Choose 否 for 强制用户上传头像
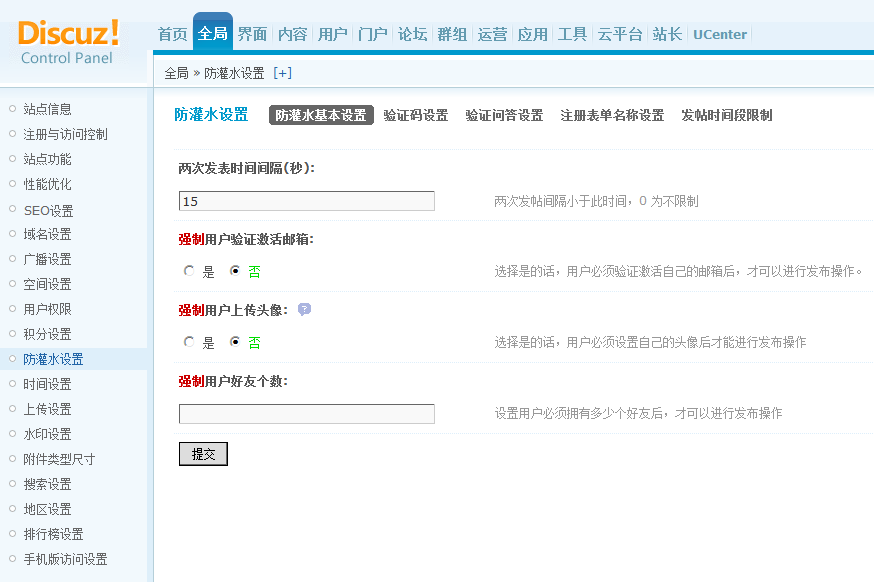Viewport: 874px width, 582px height. coord(235,342)
